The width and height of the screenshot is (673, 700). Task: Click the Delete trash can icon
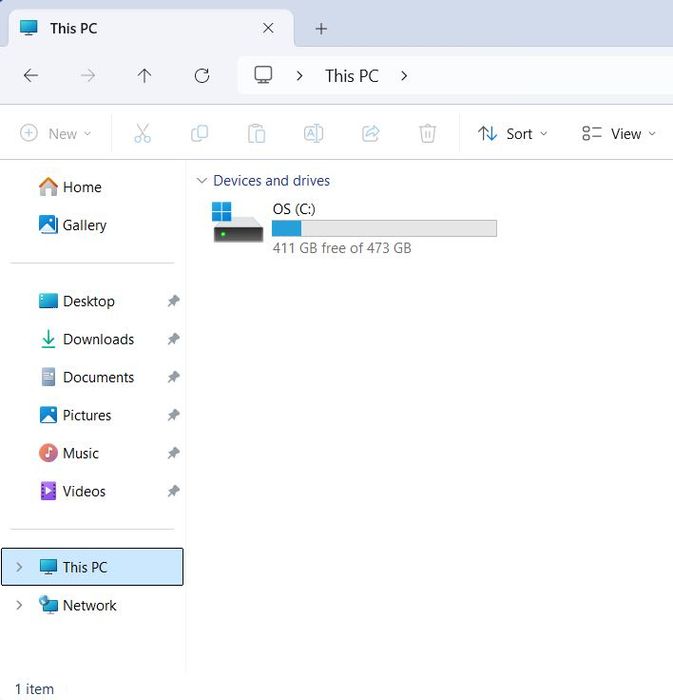click(x=427, y=133)
